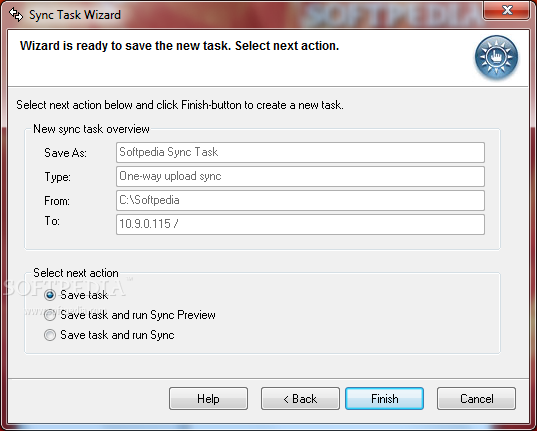
Task: Cancel the Sync Task Wizard
Action: [476, 399]
